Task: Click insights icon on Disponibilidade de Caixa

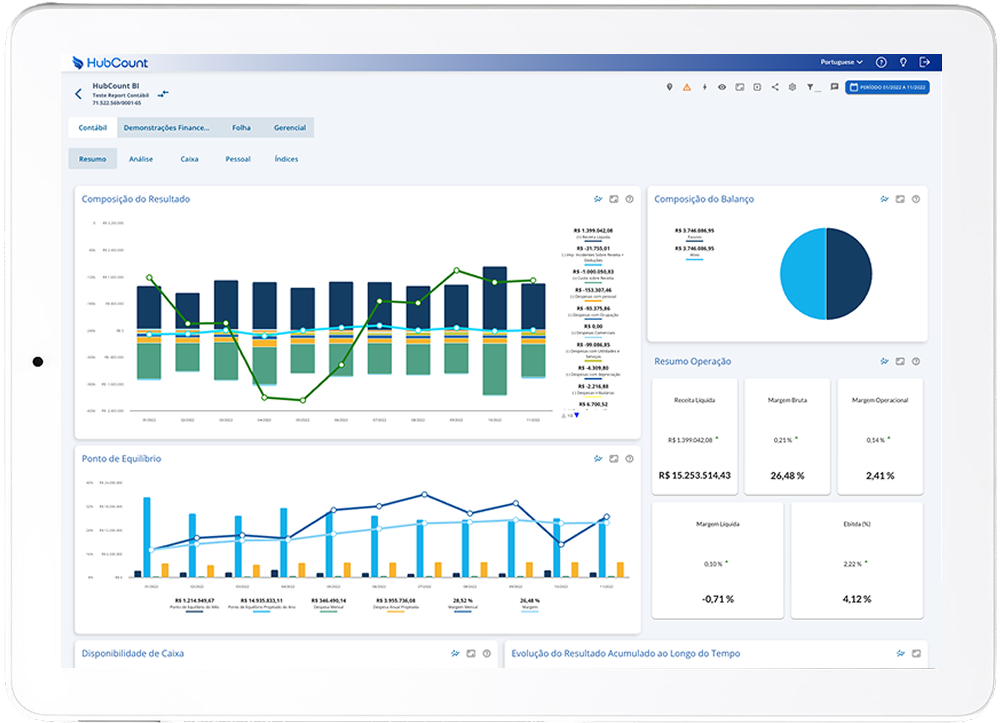Action: pyautogui.click(x=455, y=653)
